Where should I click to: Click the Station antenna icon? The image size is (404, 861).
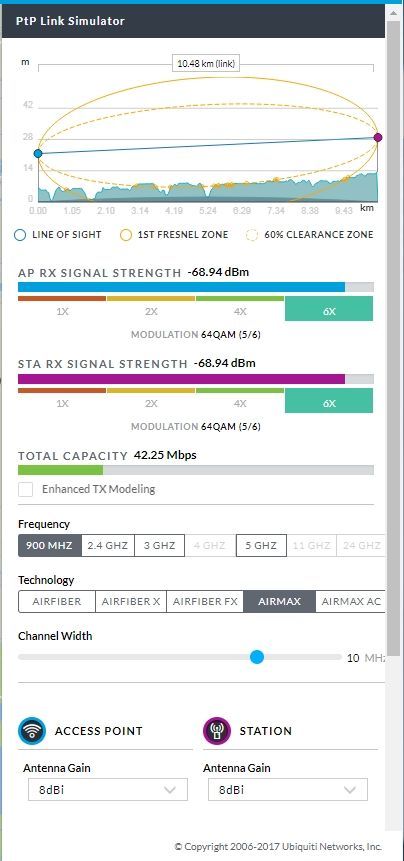point(217,731)
